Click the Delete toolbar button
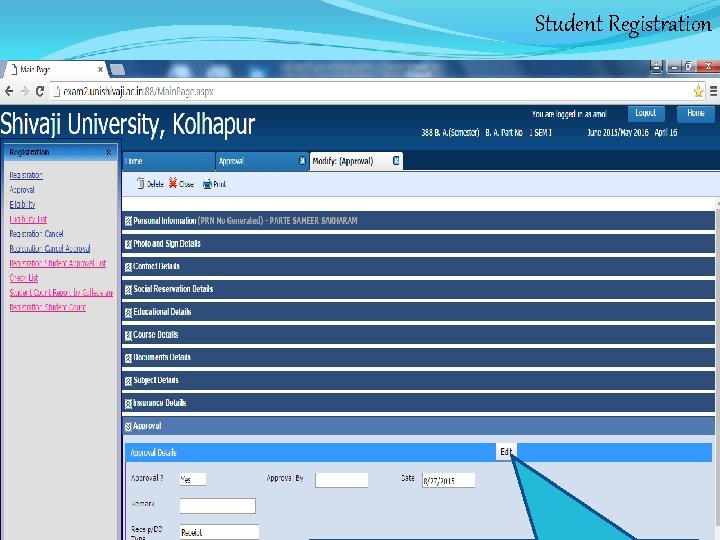The width and height of the screenshot is (720, 540). click(150, 184)
